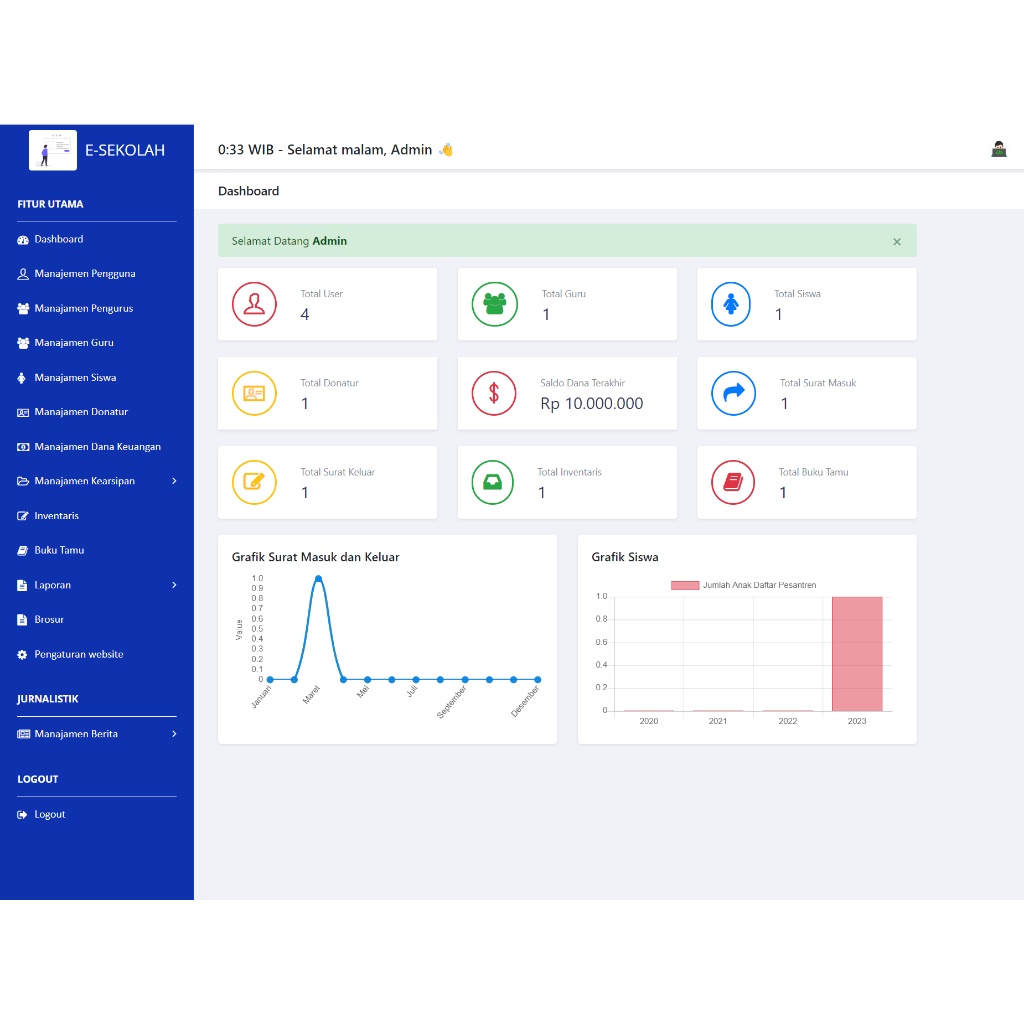This screenshot has width=1024, height=1024.
Task: Click the E-SEKOLAH brand title
Action: coord(125,150)
